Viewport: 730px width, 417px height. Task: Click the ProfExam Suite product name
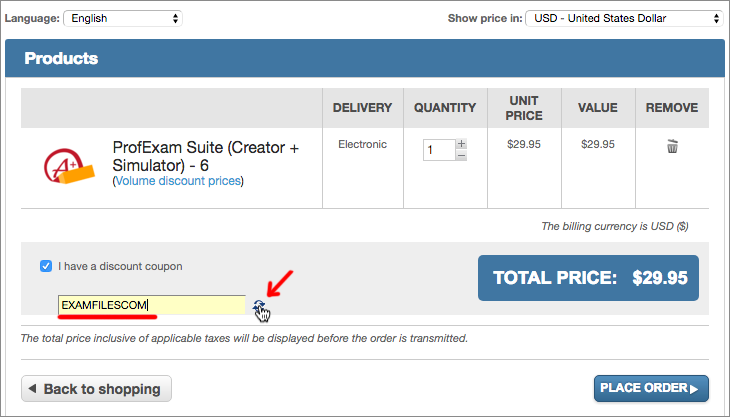pyautogui.click(x=205, y=155)
